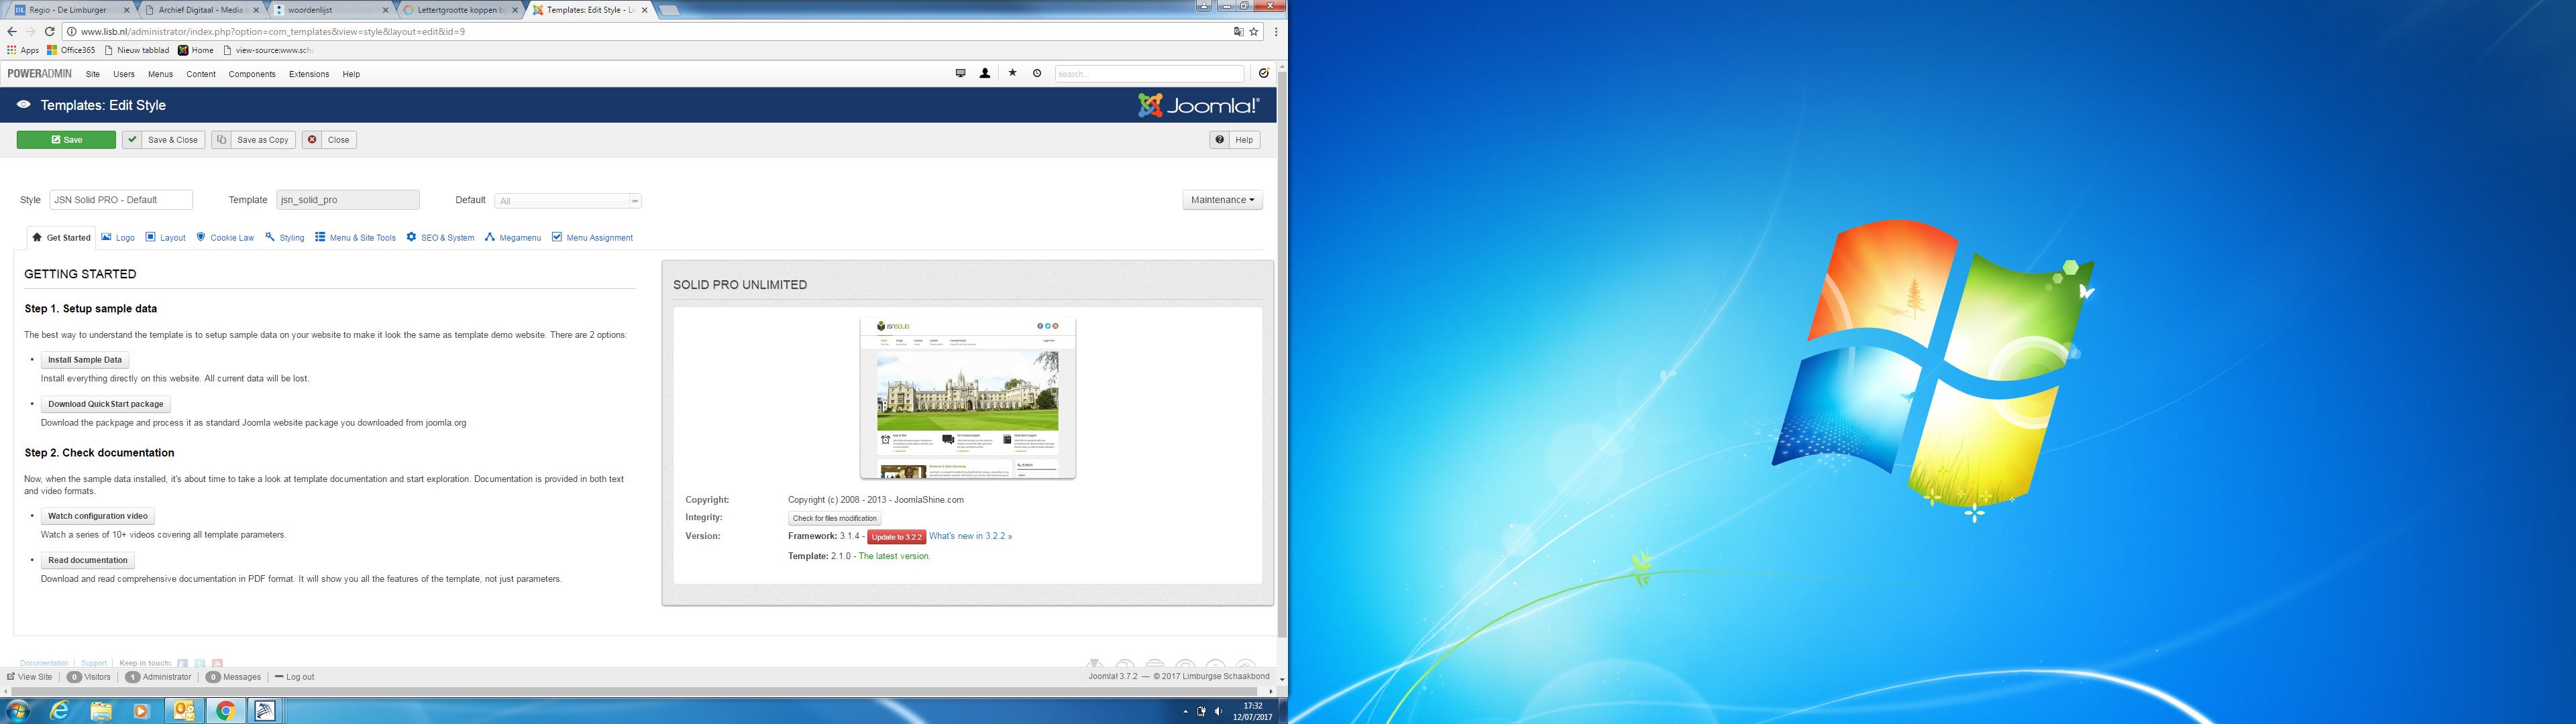The image size is (2576, 724).
Task: Click the YouTube icon next to Keep in touch
Action: 217,663
